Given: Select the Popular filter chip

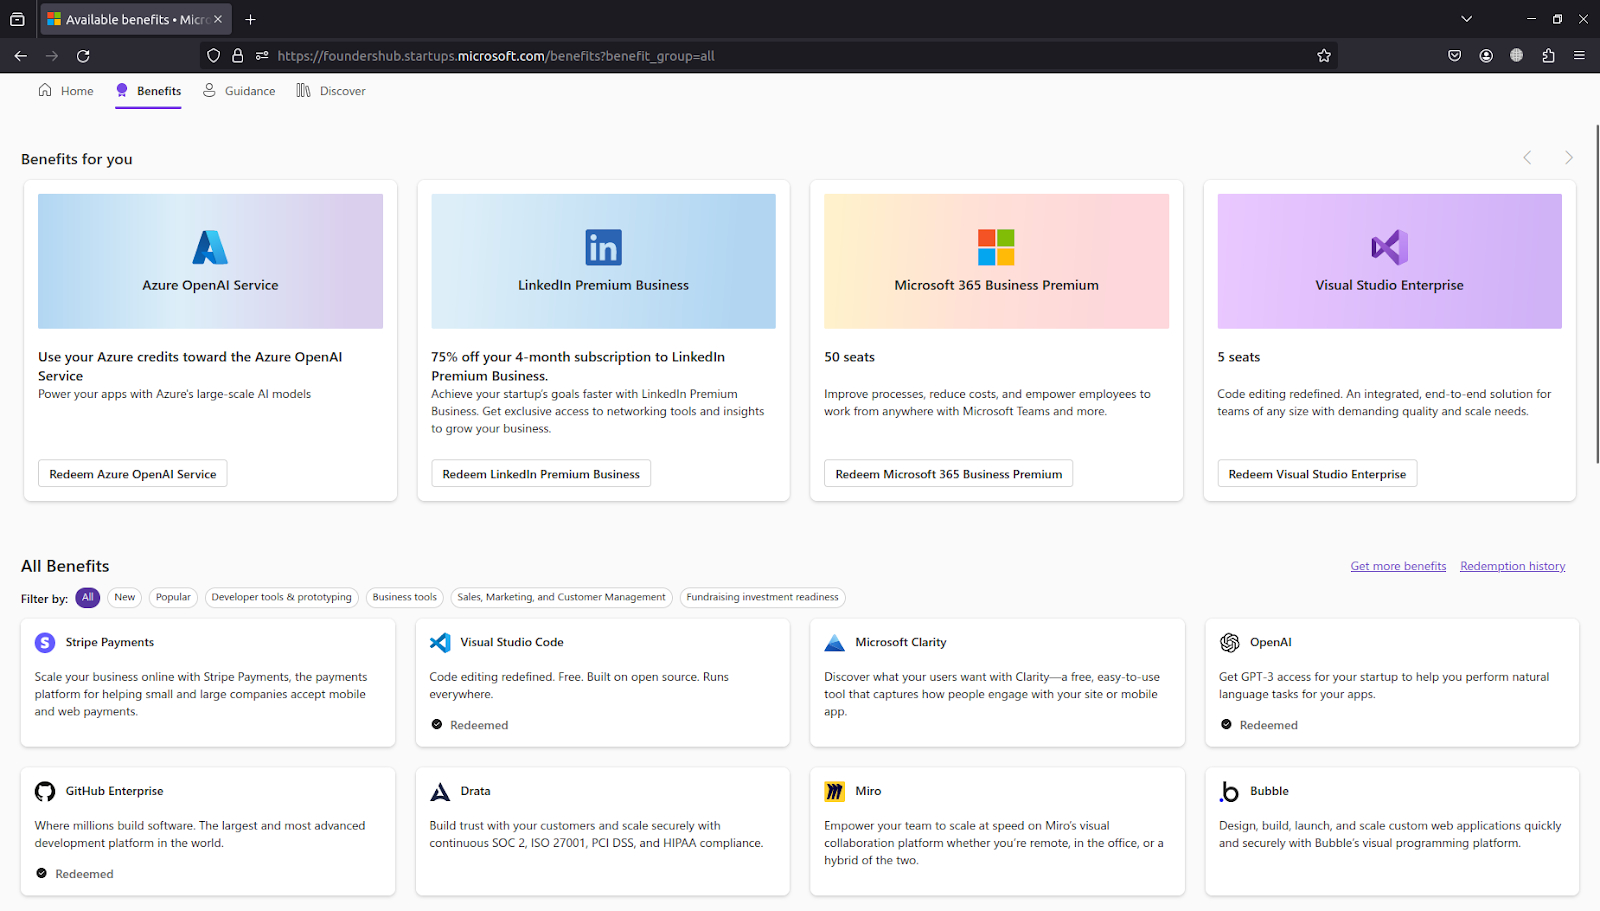Looking at the screenshot, I should point(173,597).
